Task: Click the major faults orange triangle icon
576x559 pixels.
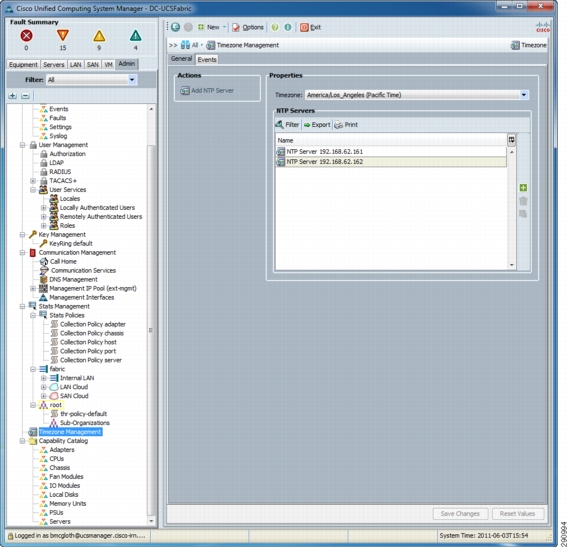Action: click(x=63, y=36)
